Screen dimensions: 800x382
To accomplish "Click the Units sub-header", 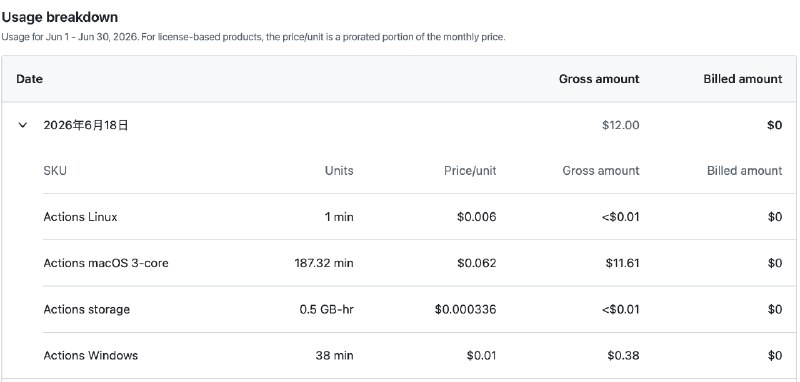I will tap(339, 170).
